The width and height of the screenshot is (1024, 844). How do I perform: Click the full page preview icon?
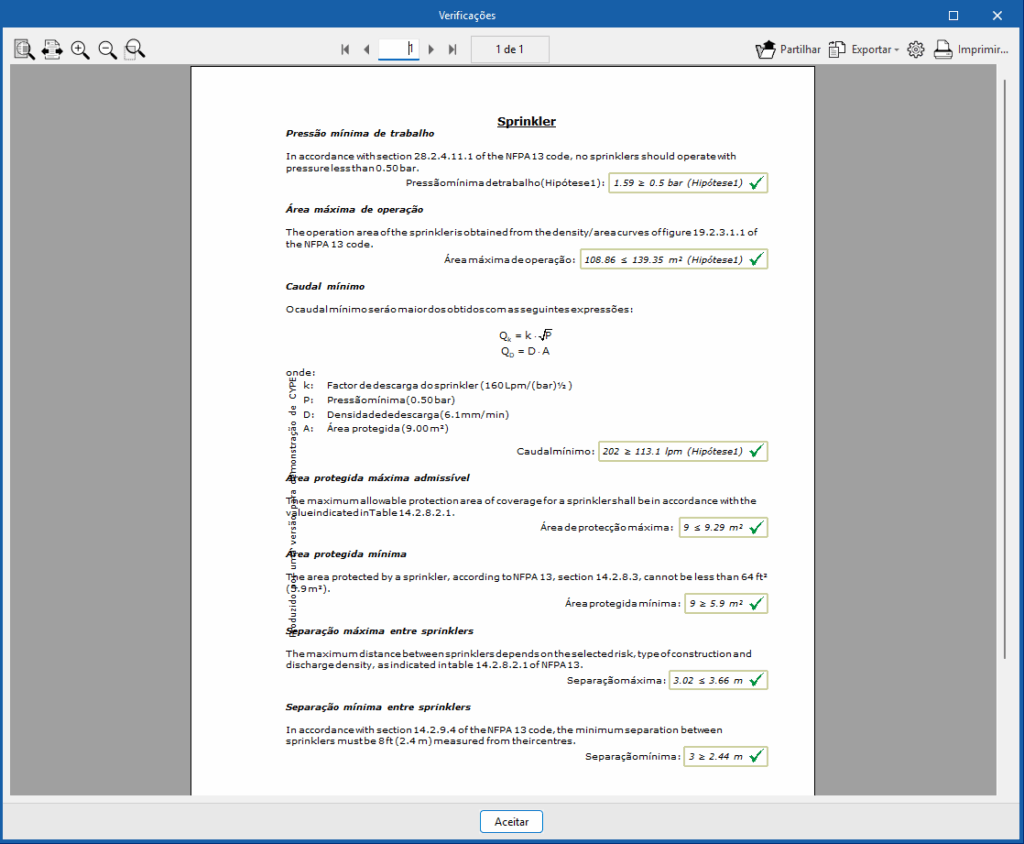24,49
